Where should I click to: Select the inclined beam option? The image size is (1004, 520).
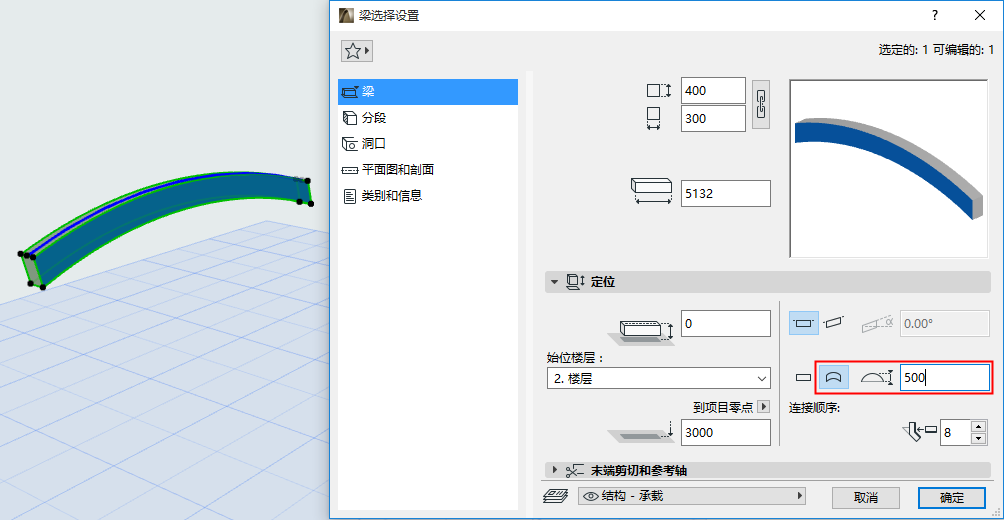click(x=834, y=323)
